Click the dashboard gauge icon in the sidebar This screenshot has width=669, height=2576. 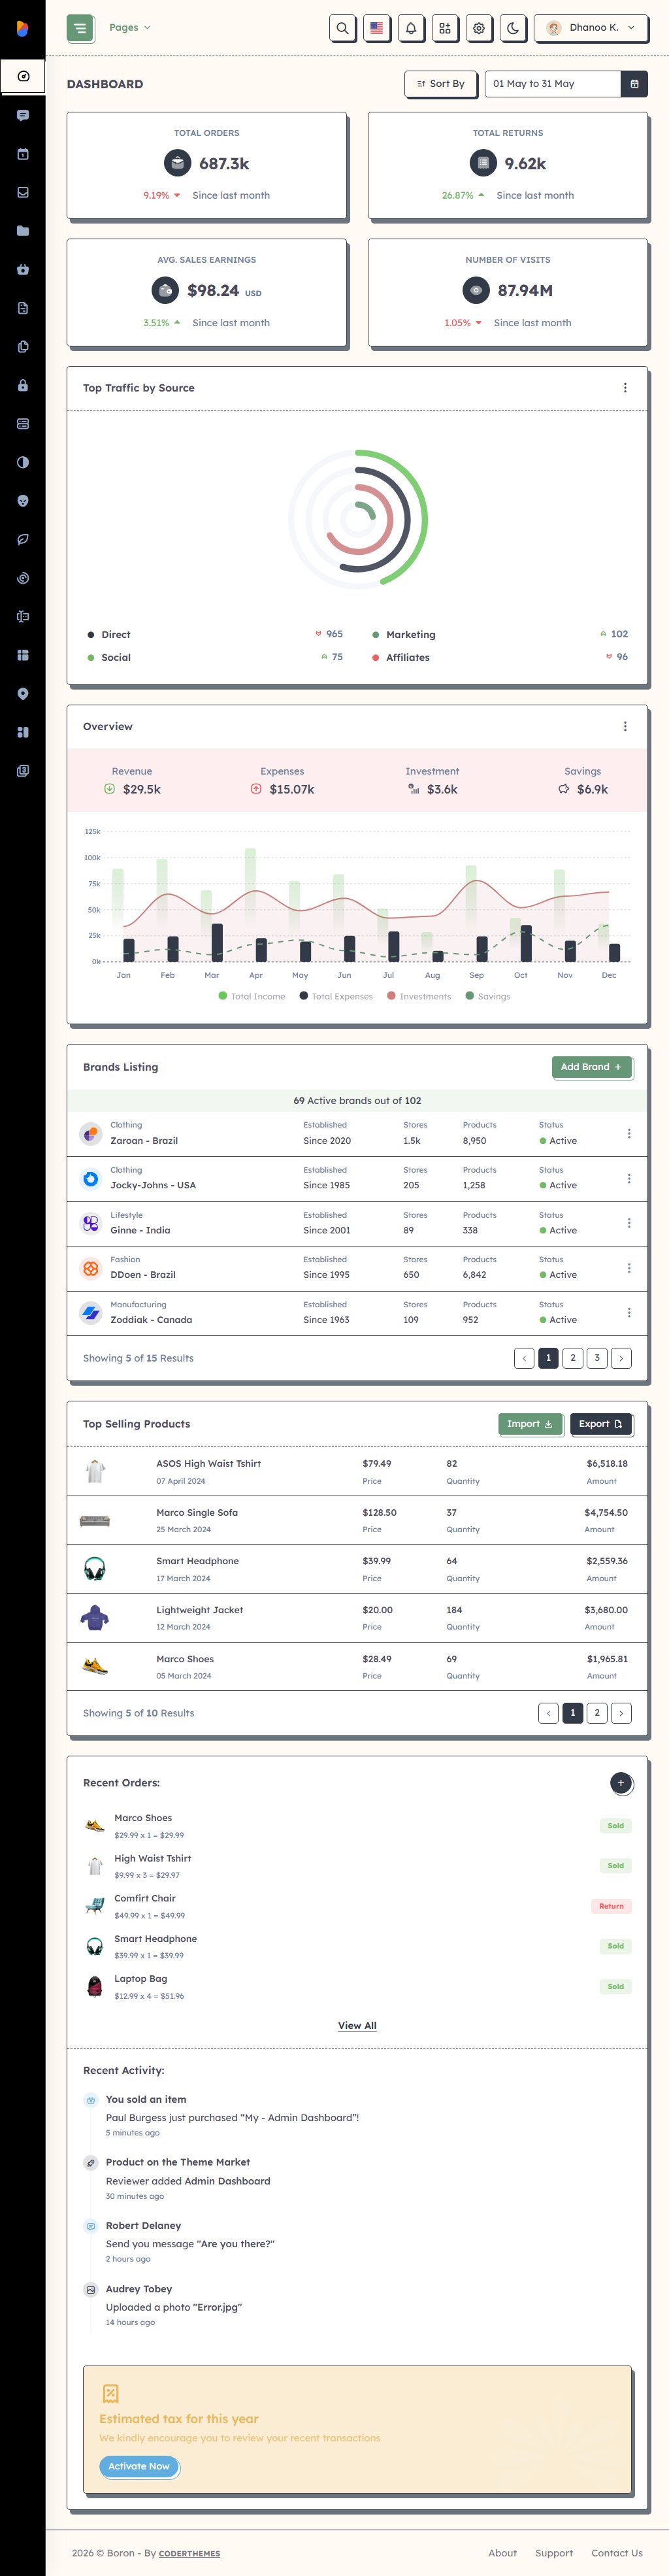pos(23,76)
